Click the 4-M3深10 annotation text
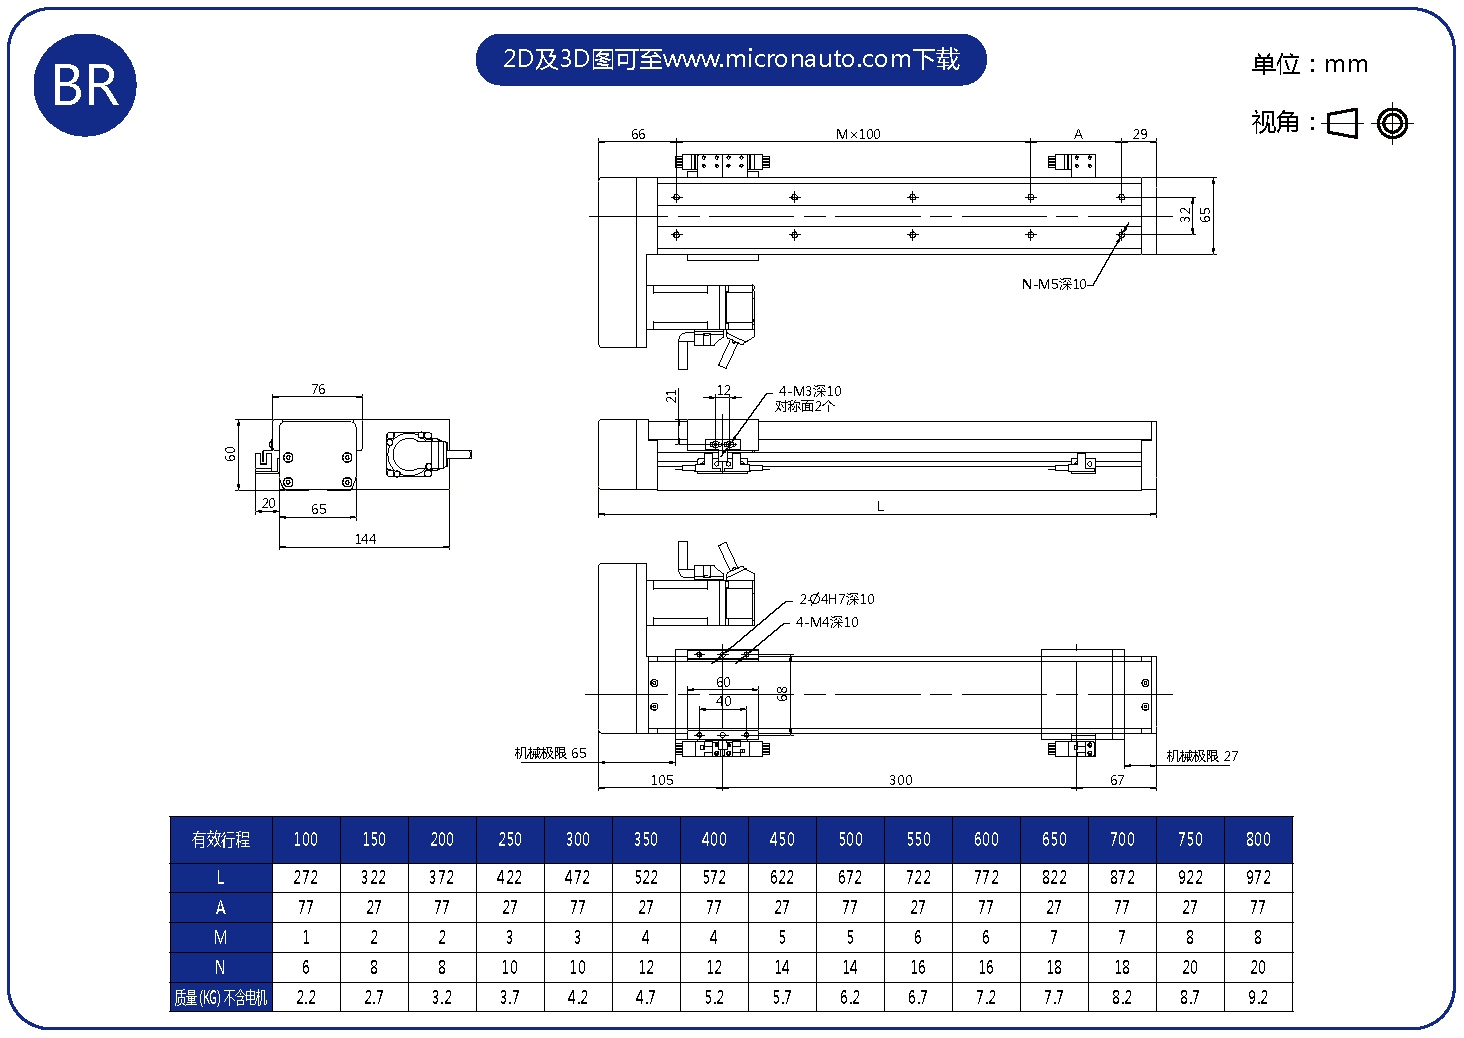This screenshot has height=1038, width=1464. click(810, 391)
